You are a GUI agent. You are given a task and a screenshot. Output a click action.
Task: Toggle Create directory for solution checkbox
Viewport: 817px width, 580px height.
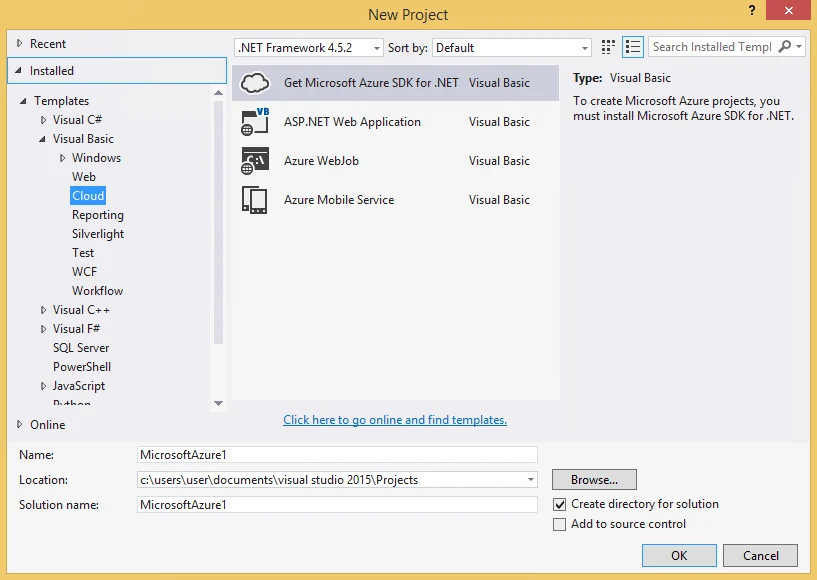[559, 504]
